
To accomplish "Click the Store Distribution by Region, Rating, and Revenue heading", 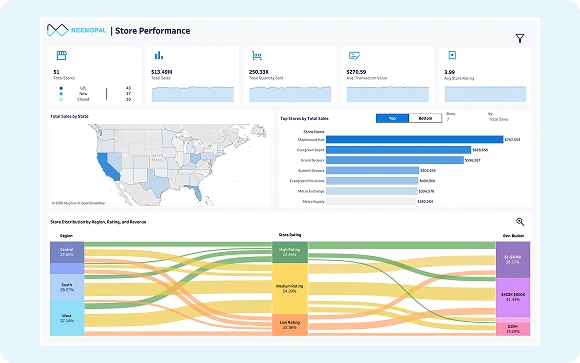I will click(x=98, y=222).
